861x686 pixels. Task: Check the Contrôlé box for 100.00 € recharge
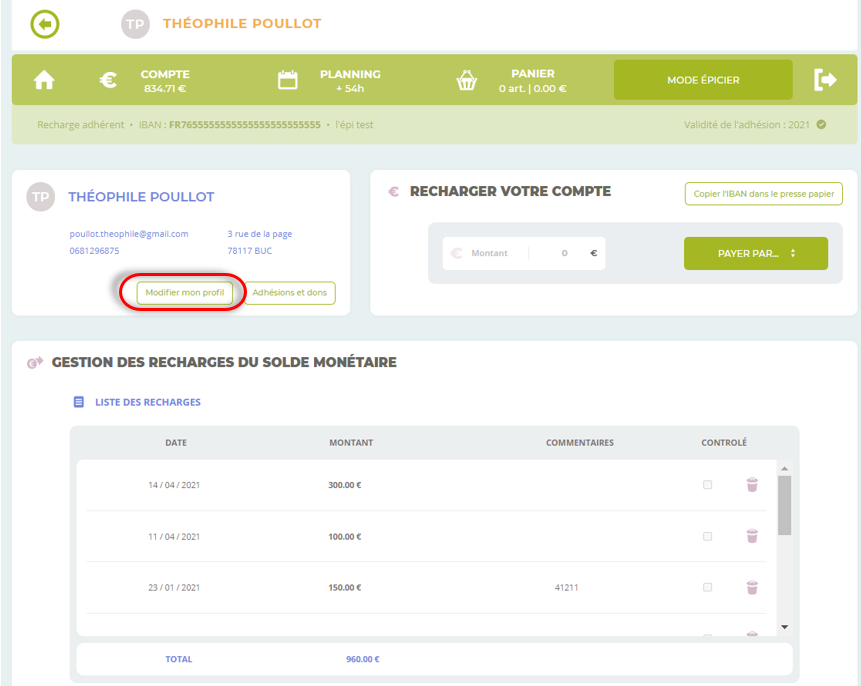[x=707, y=536]
